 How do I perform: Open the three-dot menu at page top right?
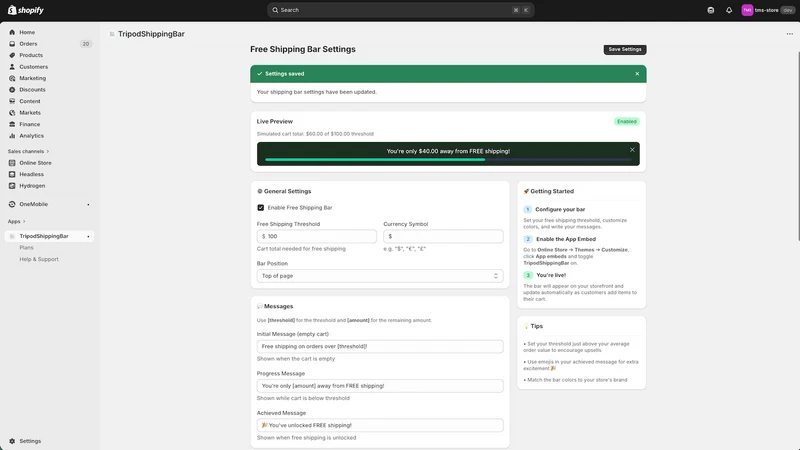point(790,34)
